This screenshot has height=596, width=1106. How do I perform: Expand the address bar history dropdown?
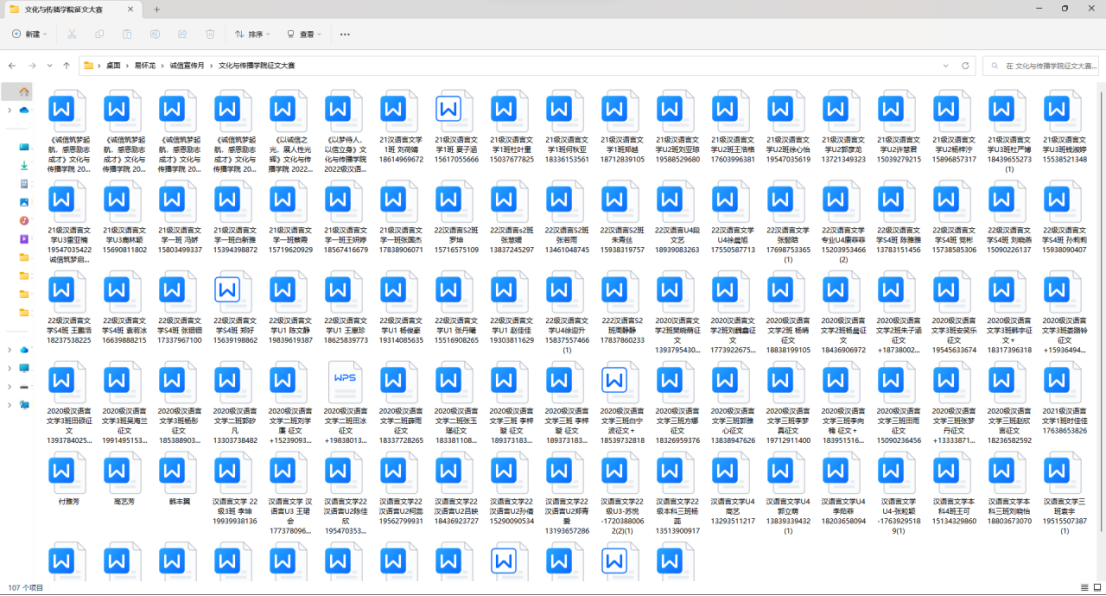[946, 66]
